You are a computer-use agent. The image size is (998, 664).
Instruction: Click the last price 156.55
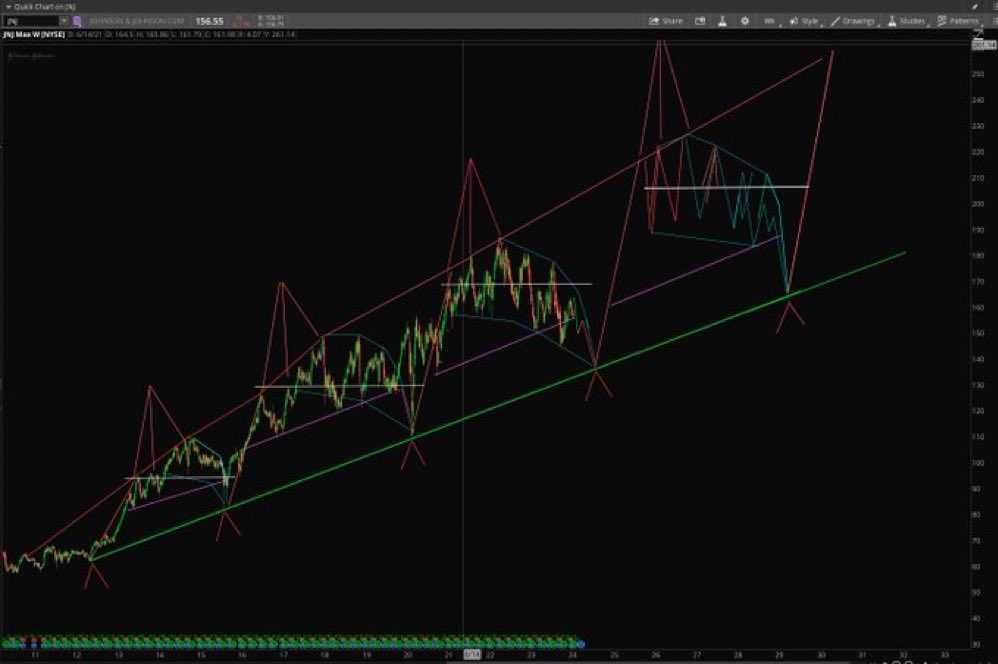point(209,21)
